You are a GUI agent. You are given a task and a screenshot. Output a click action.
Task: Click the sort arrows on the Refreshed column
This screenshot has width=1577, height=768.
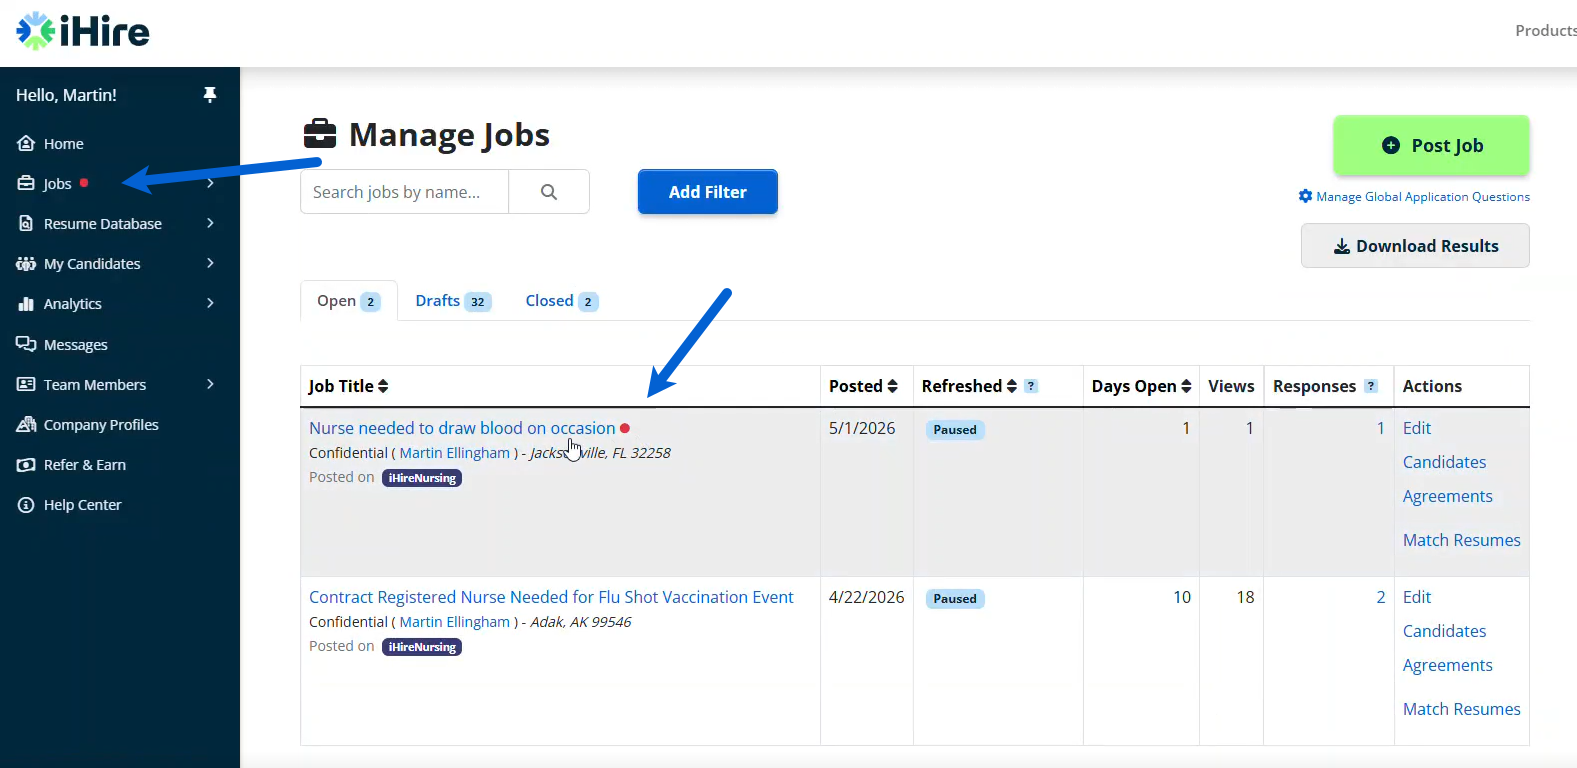[1011, 386]
